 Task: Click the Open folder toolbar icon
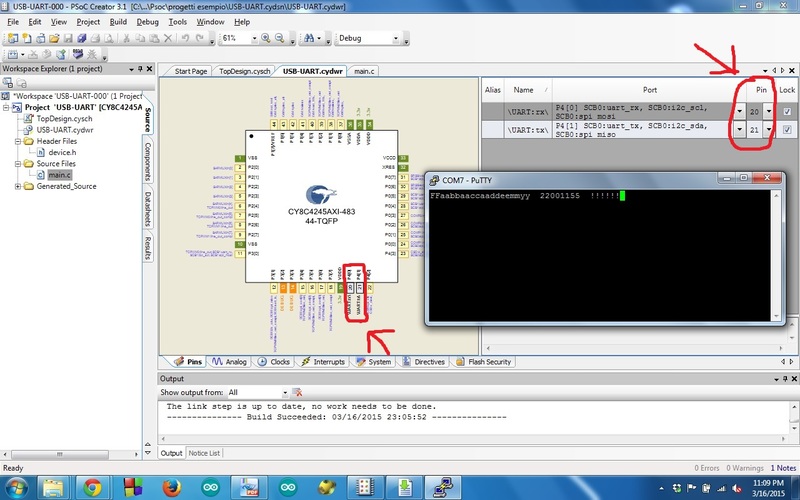click(x=54, y=38)
